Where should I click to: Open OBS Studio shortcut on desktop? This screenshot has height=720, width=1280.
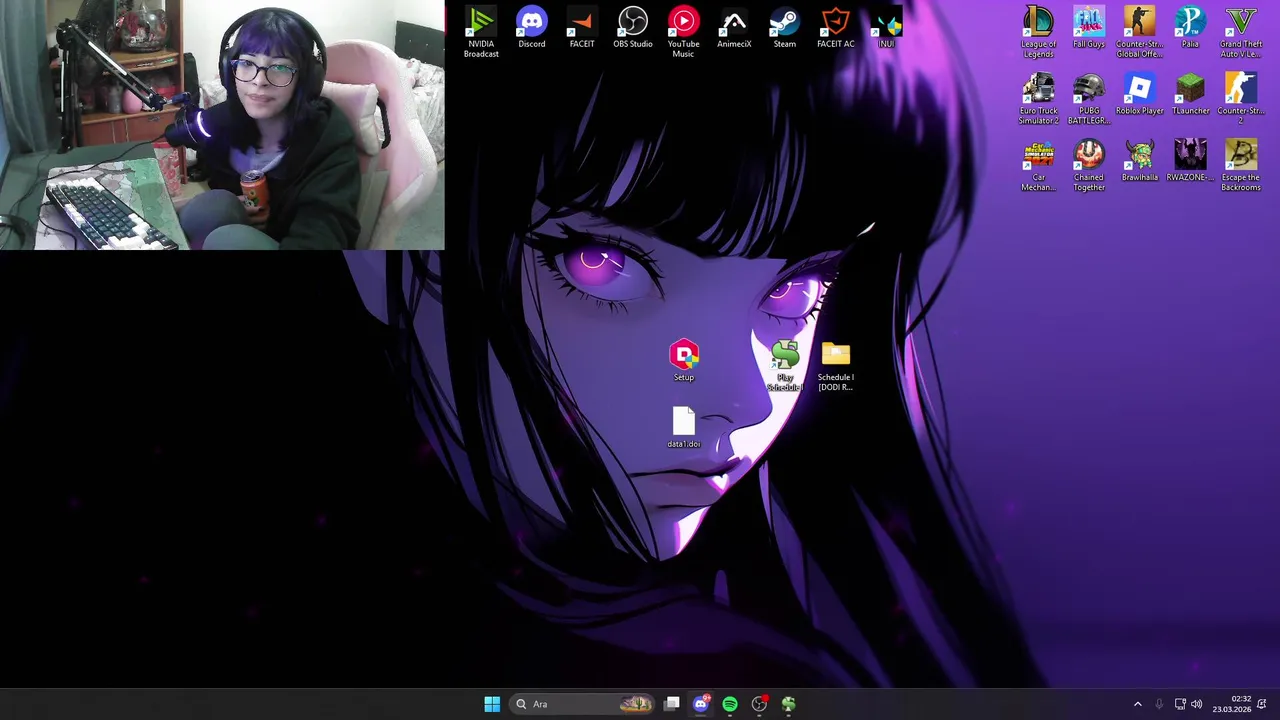click(633, 28)
